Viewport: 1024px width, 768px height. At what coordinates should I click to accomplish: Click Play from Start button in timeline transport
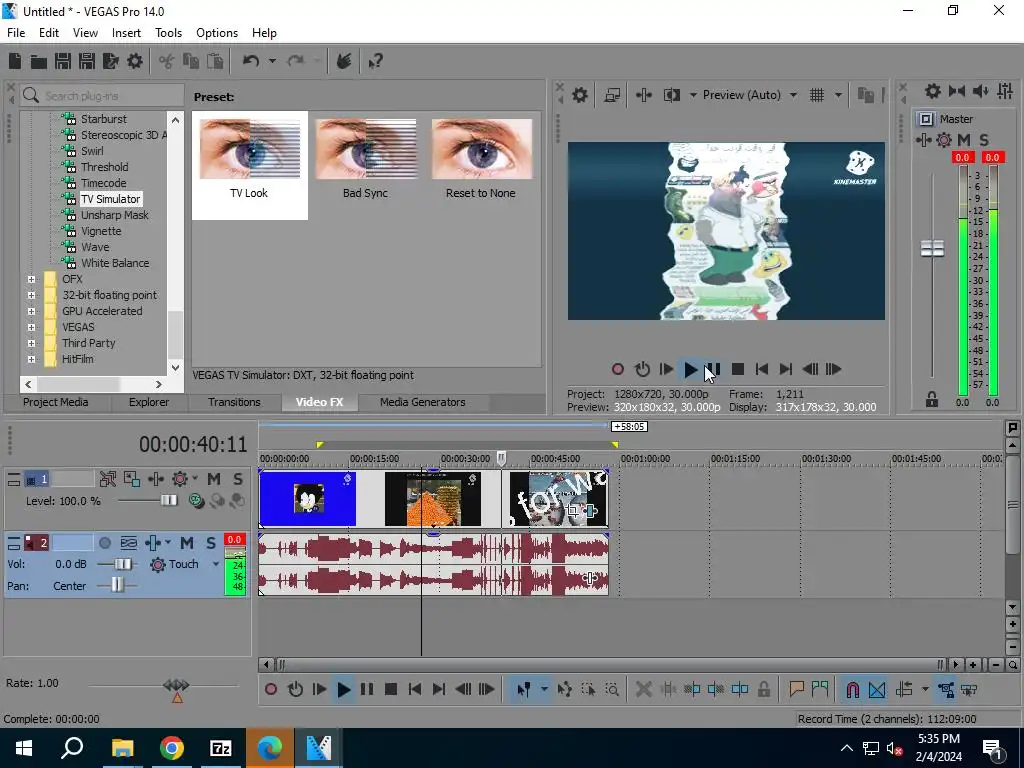(319, 690)
